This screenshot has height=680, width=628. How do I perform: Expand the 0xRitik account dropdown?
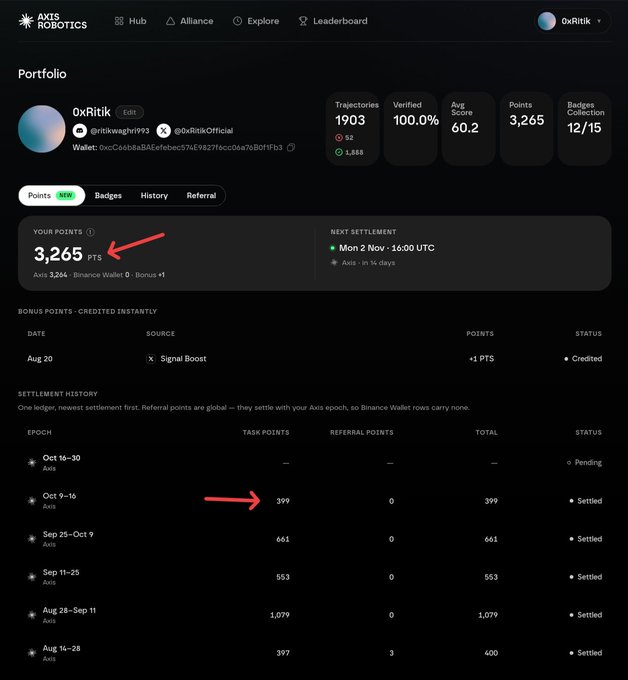click(572, 21)
